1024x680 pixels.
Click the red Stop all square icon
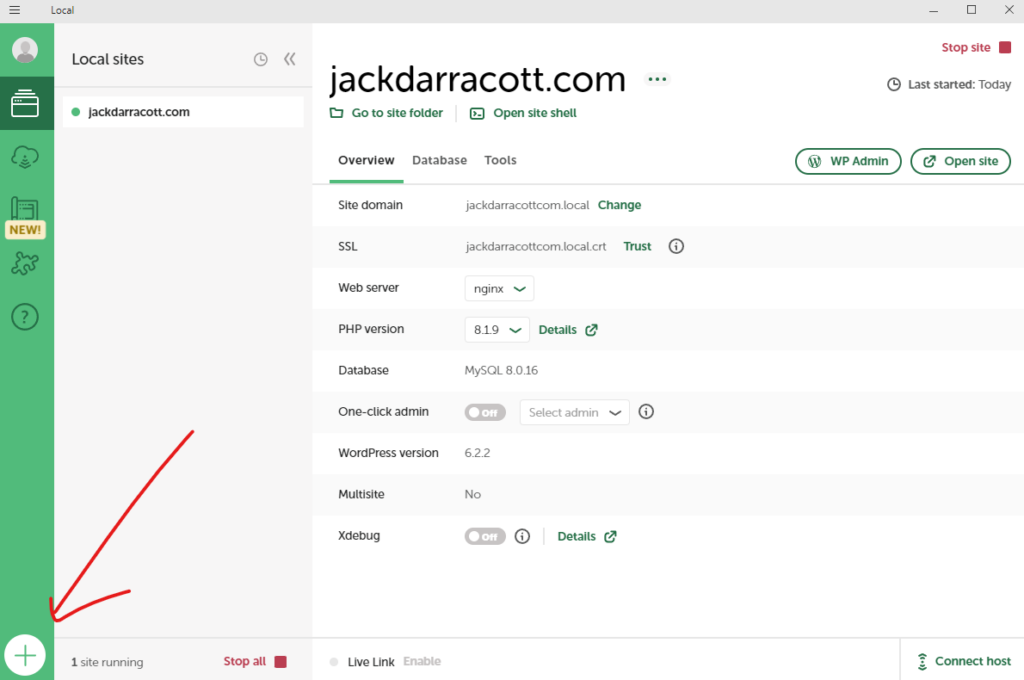[281, 662]
